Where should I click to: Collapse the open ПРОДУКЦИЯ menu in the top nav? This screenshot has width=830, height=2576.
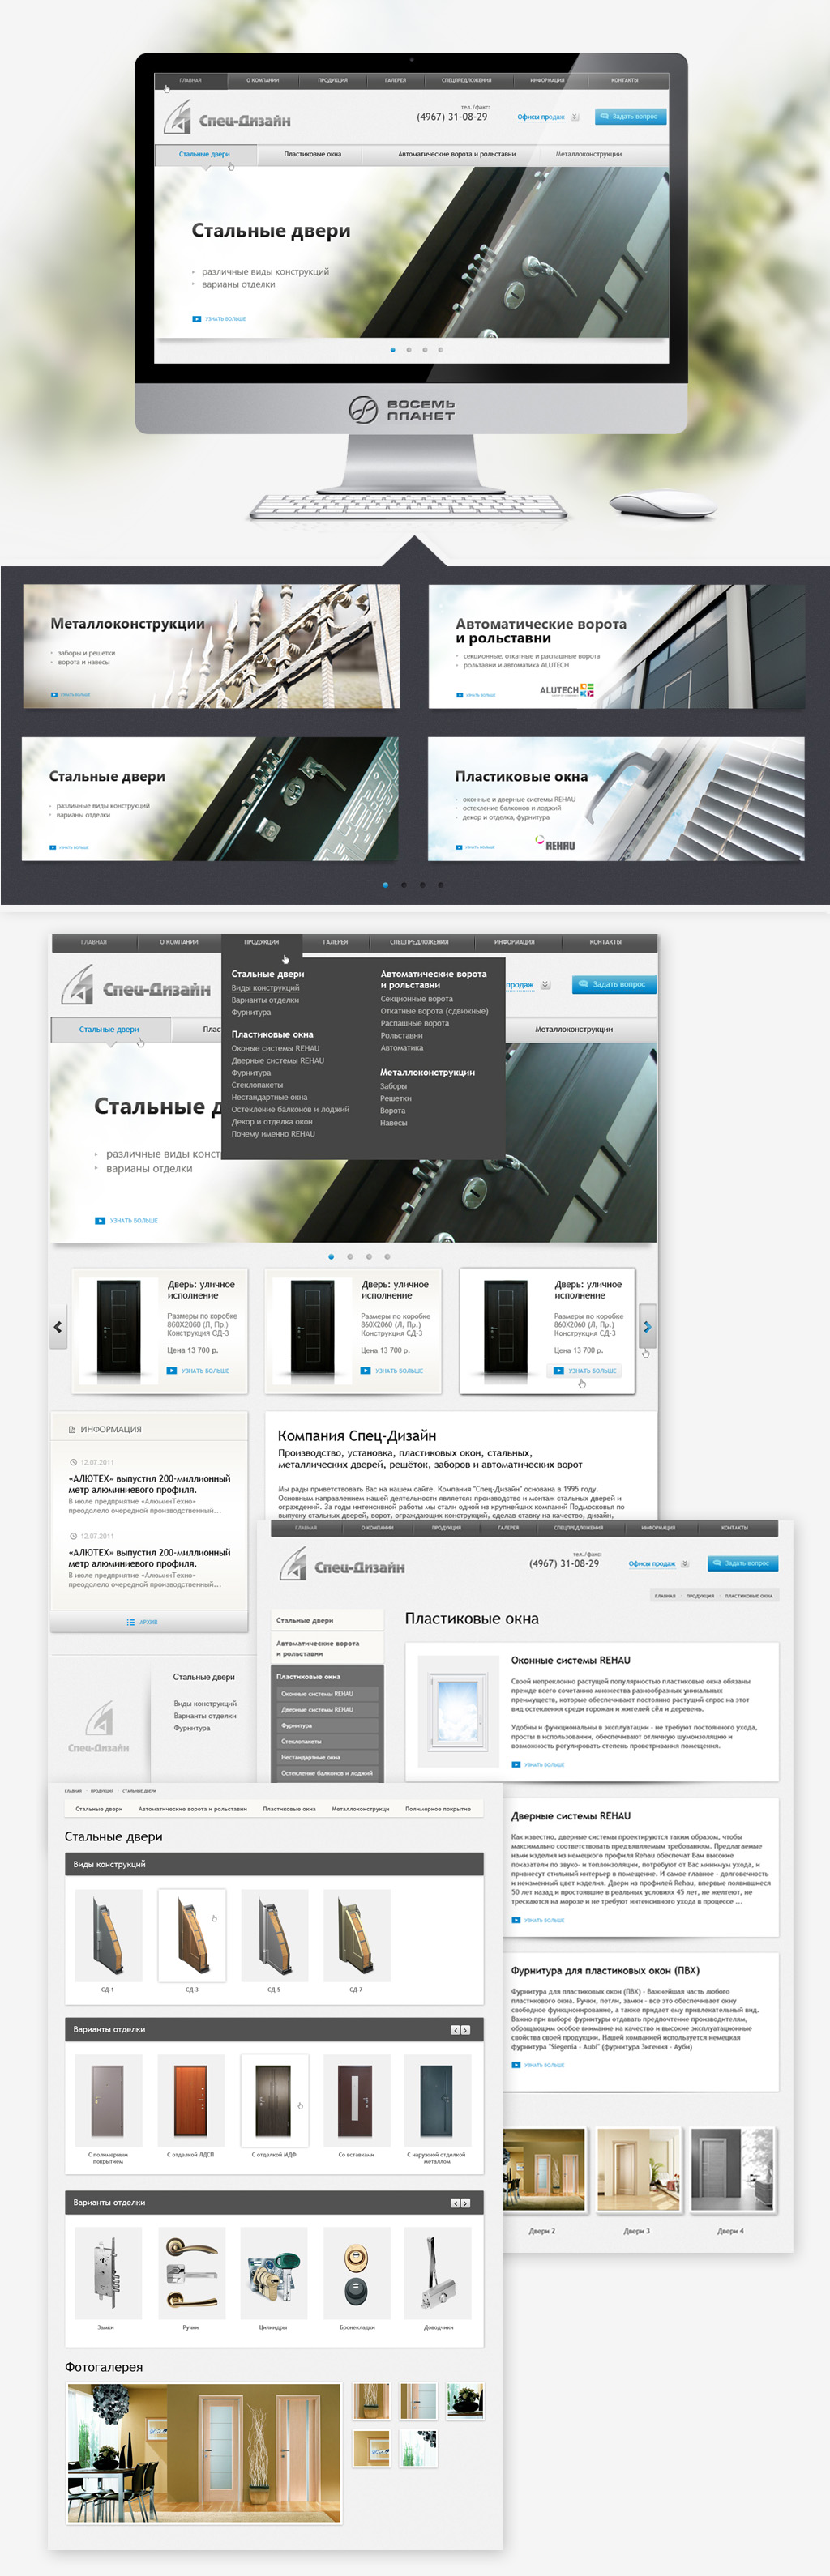point(261,942)
